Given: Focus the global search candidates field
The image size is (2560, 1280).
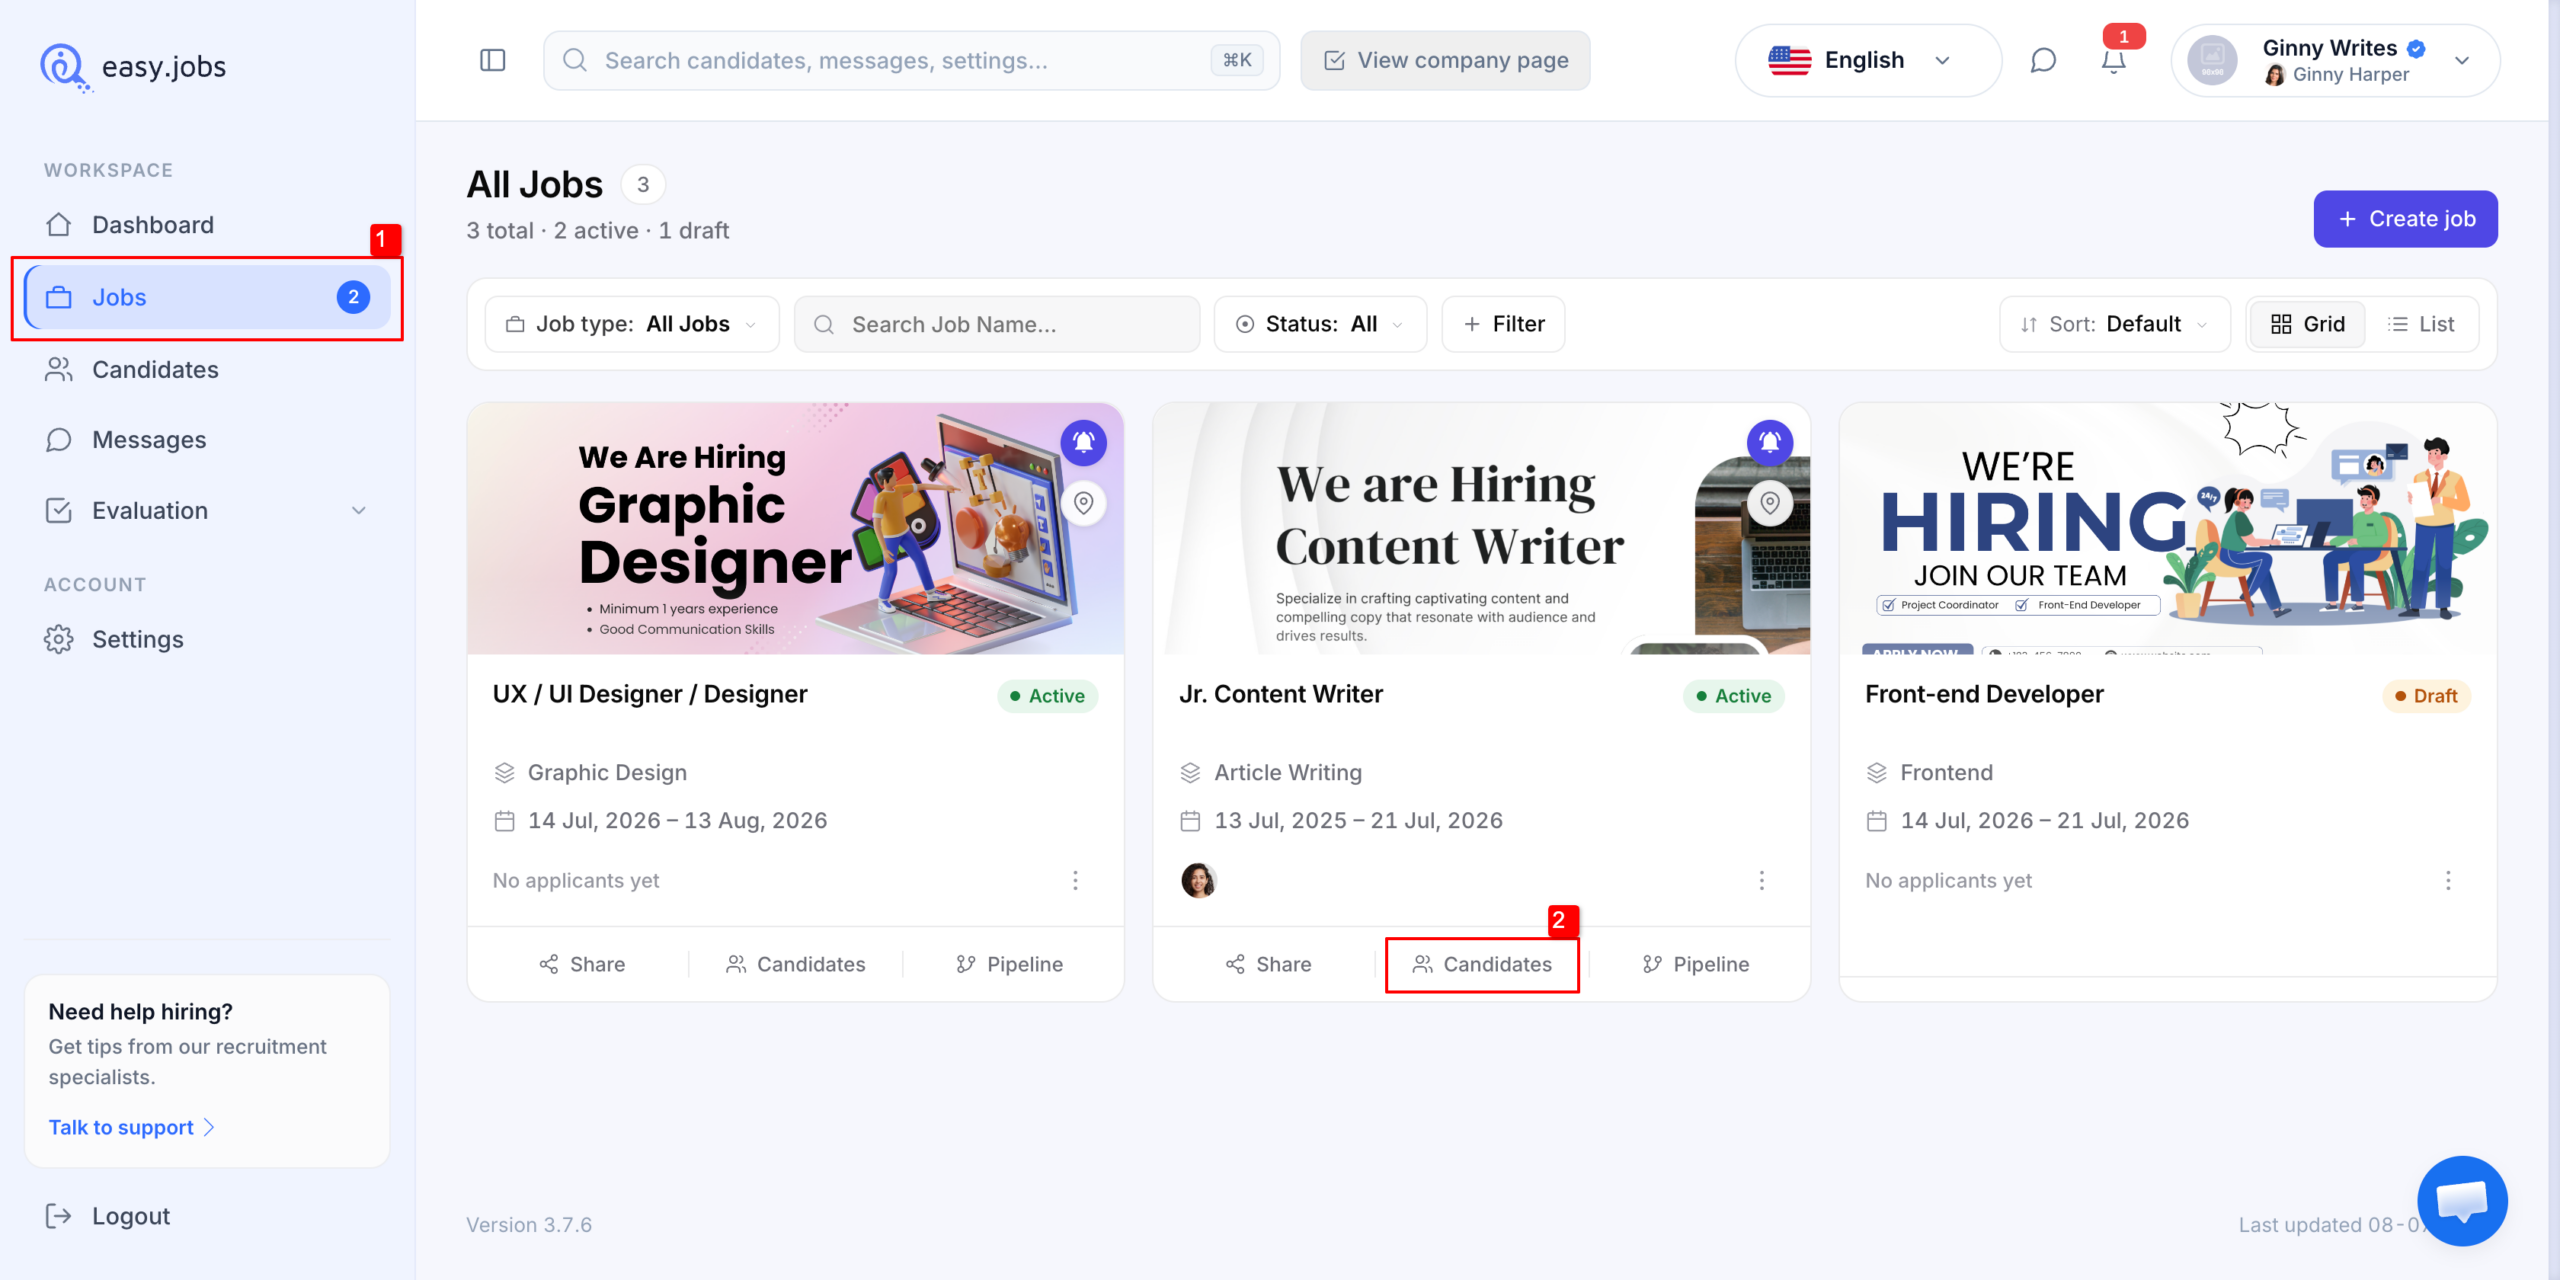Looking at the screenshot, I should point(911,61).
